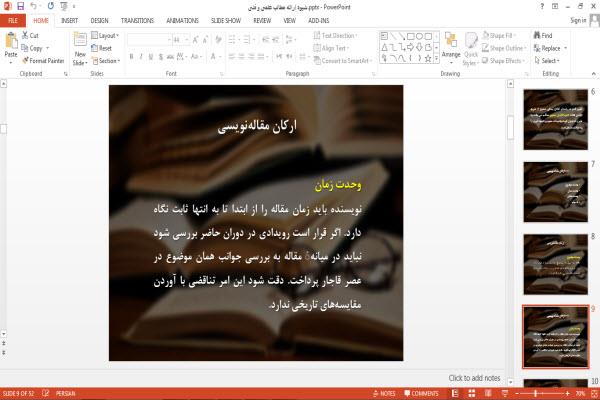Switch to the TRANSITIONS tab
Screen dimensions: 600x400
pyautogui.click(x=137, y=21)
